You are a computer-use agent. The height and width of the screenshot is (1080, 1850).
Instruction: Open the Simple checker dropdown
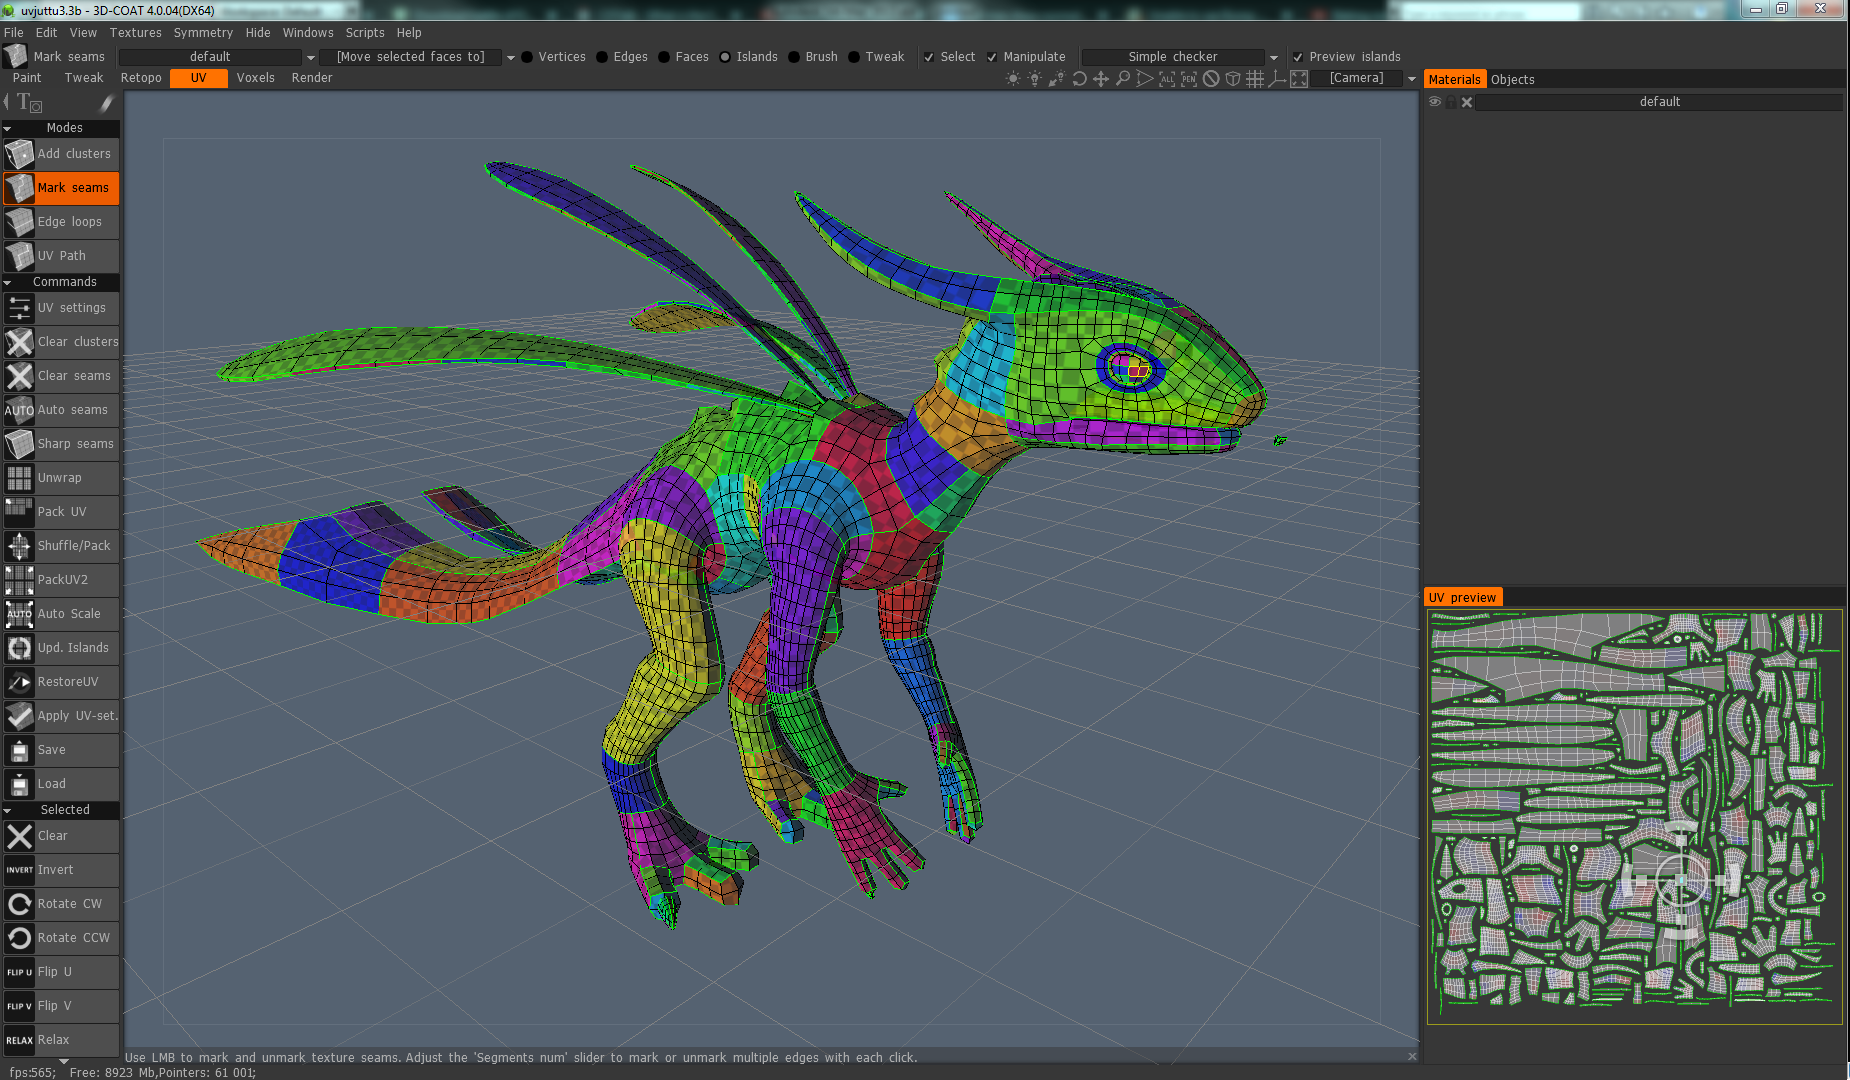1181,57
